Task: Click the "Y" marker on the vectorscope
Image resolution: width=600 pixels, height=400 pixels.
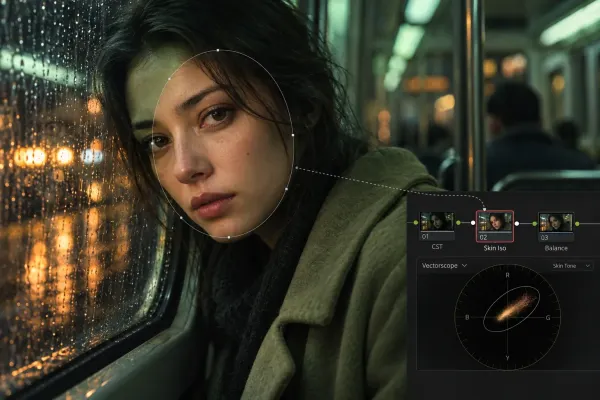Action: coord(508,358)
